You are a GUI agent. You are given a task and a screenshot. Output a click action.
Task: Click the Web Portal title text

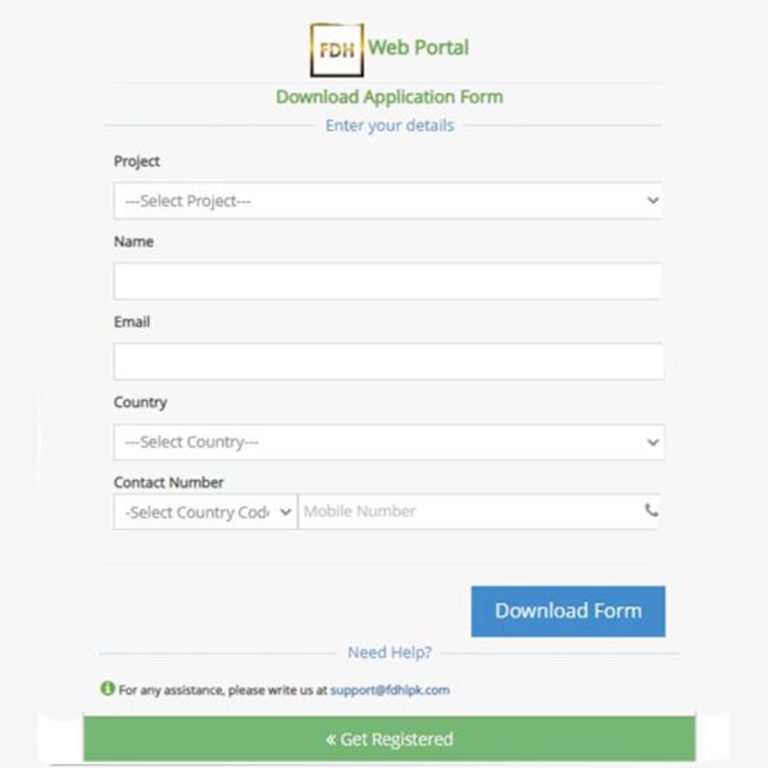tap(419, 48)
